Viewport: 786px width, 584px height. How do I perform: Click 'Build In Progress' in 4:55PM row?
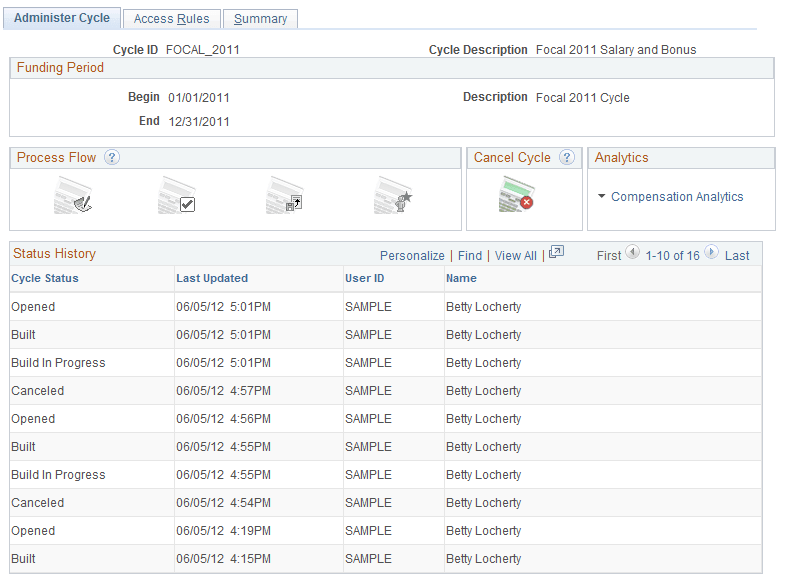[58, 475]
